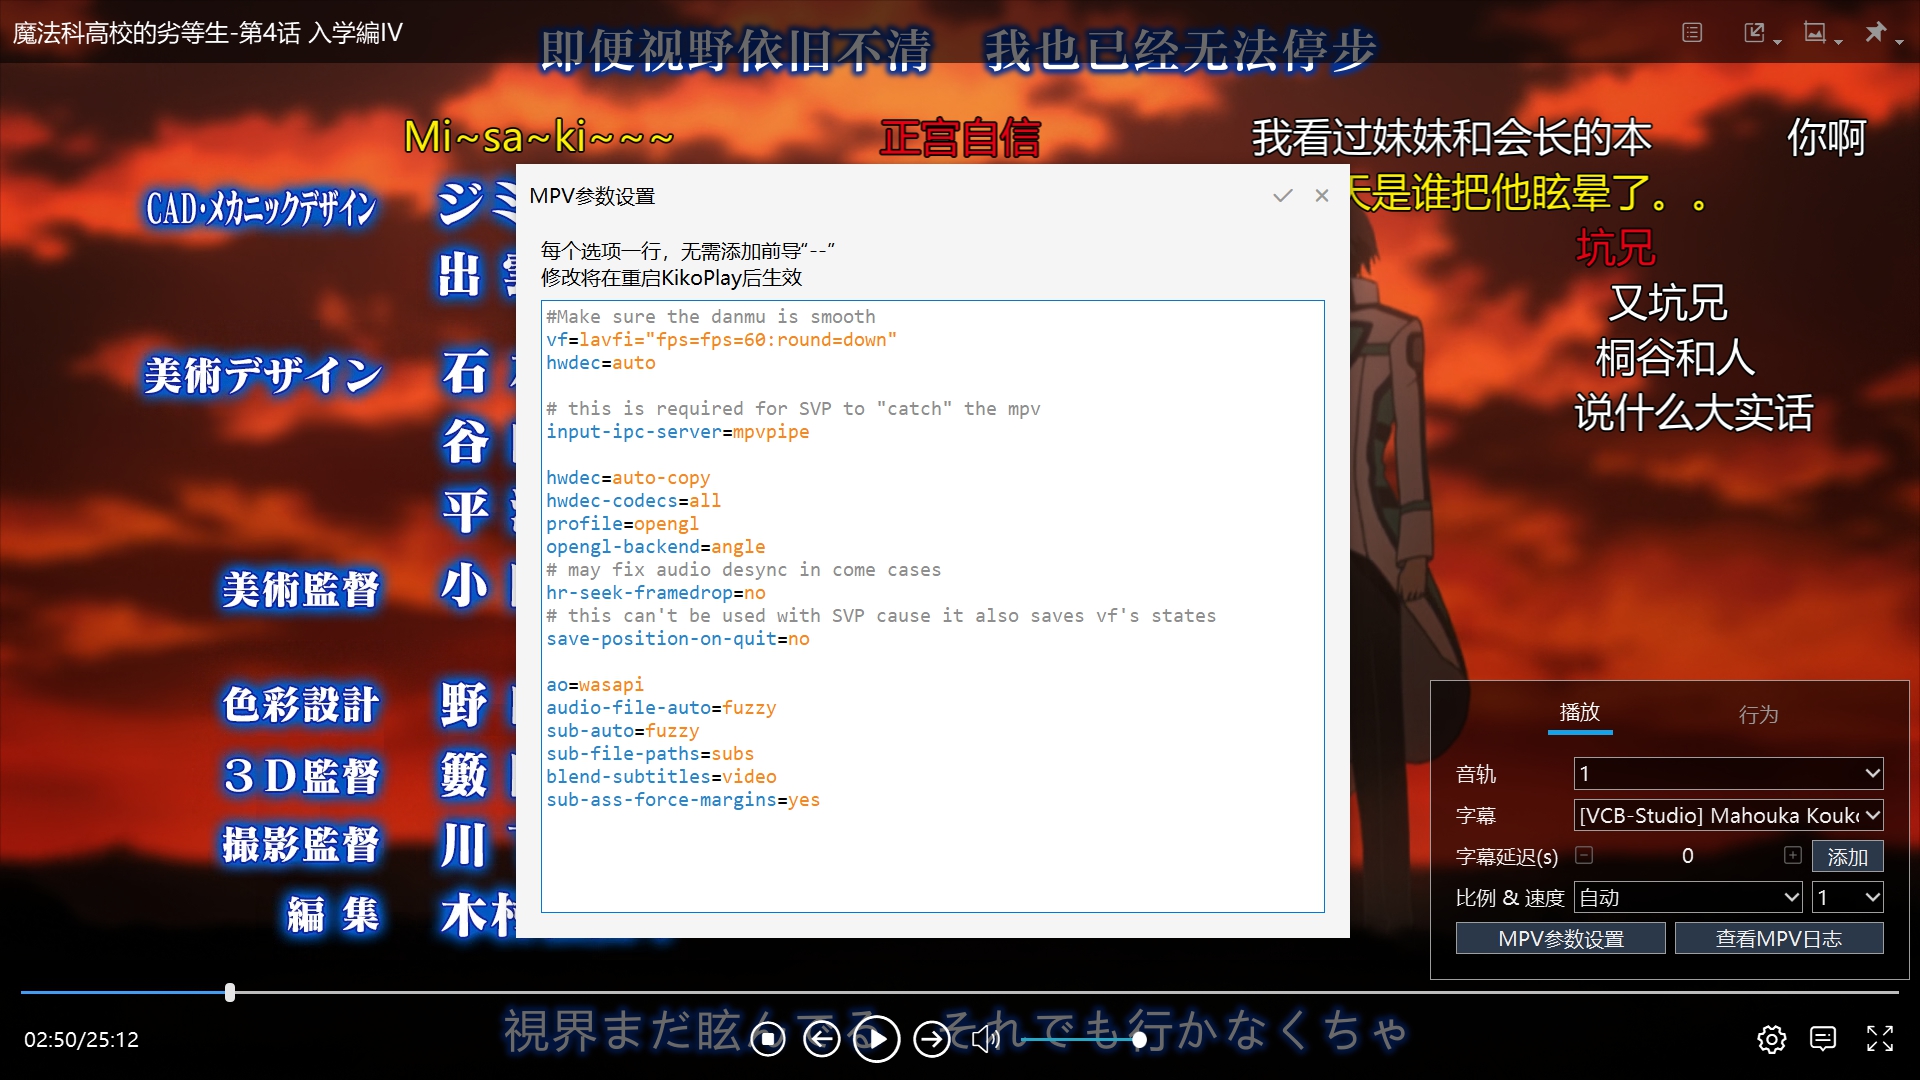This screenshot has height=1080, width=1920.
Task: Go to the previous video
Action: click(822, 1040)
